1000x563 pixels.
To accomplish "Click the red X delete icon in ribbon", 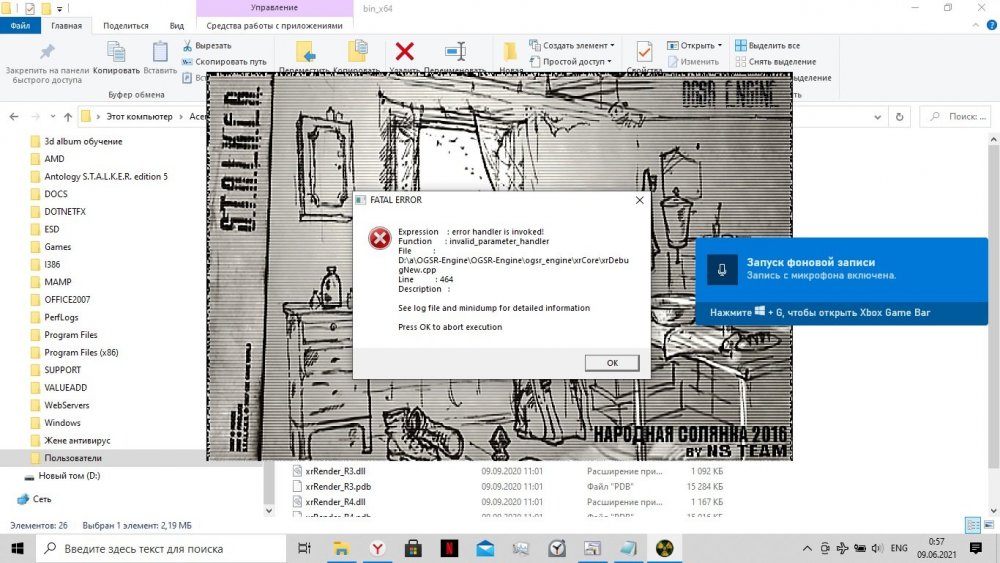I will pos(405,51).
